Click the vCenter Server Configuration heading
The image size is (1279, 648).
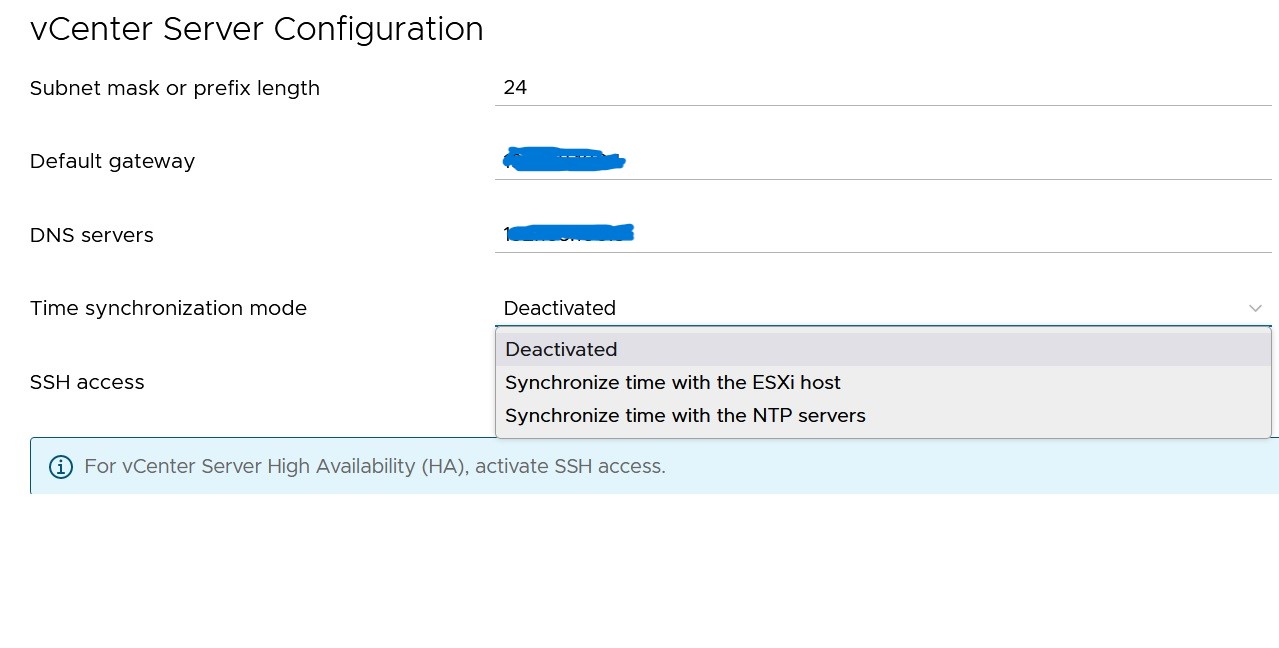coord(257,29)
